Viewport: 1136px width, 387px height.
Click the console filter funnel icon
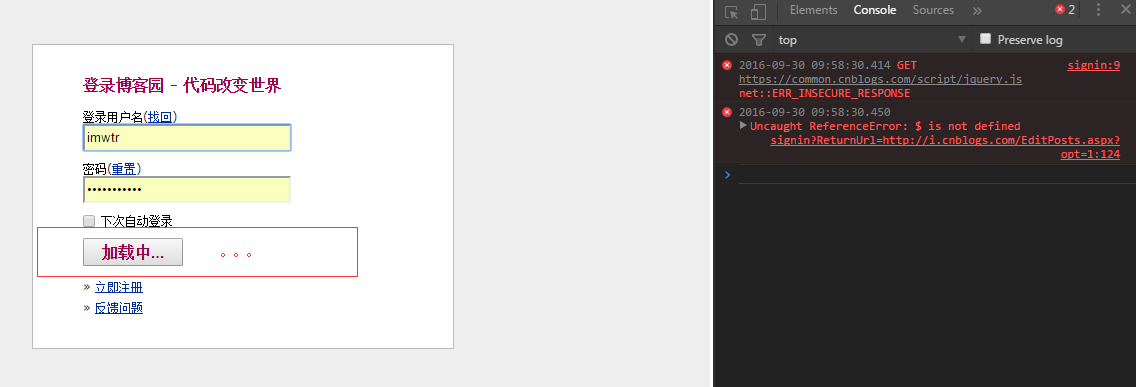pyautogui.click(x=758, y=40)
